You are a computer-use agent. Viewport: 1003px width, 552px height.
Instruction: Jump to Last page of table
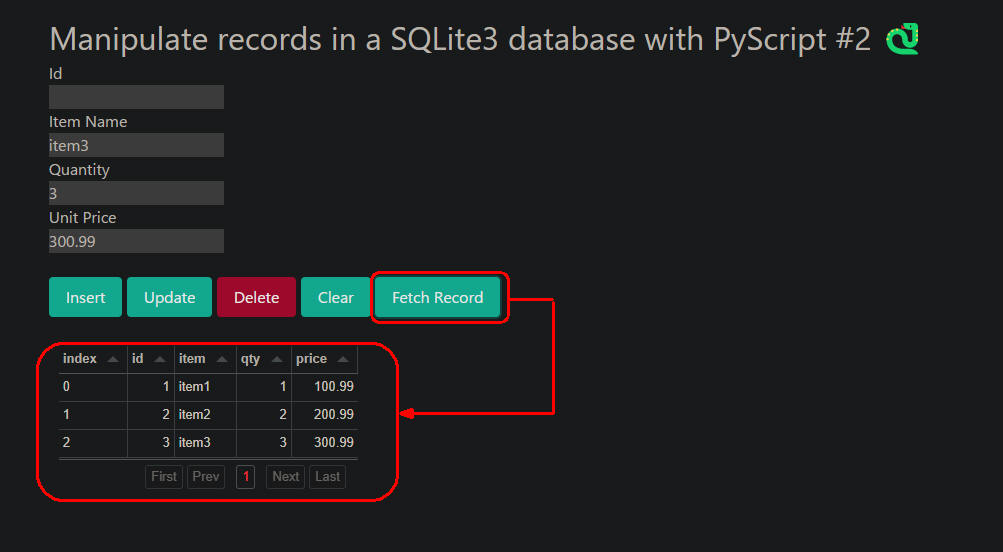click(x=328, y=477)
